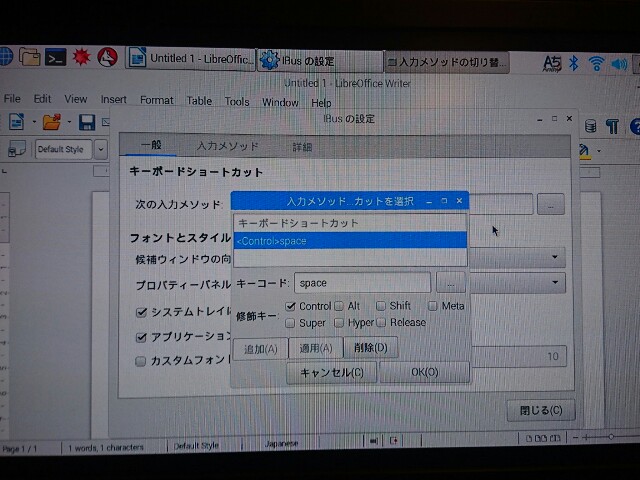Click the キーコード space input field
640x480 pixels.
click(362, 283)
